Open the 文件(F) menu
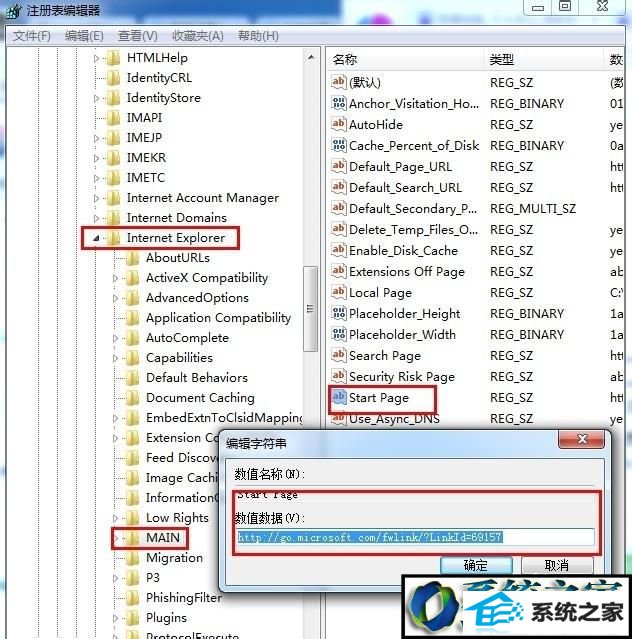Screen dimensions: 632x639 click(x=31, y=36)
